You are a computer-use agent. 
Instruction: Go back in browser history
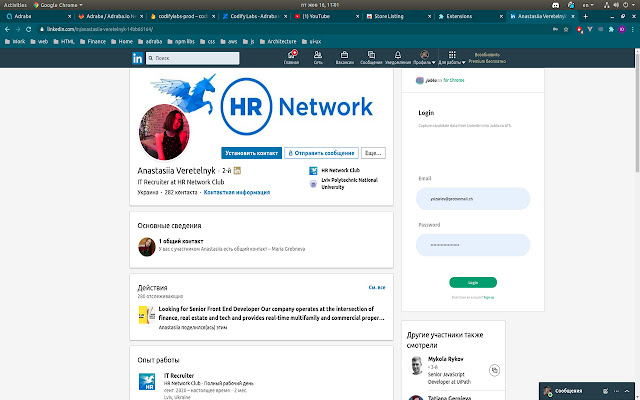(x=7, y=29)
